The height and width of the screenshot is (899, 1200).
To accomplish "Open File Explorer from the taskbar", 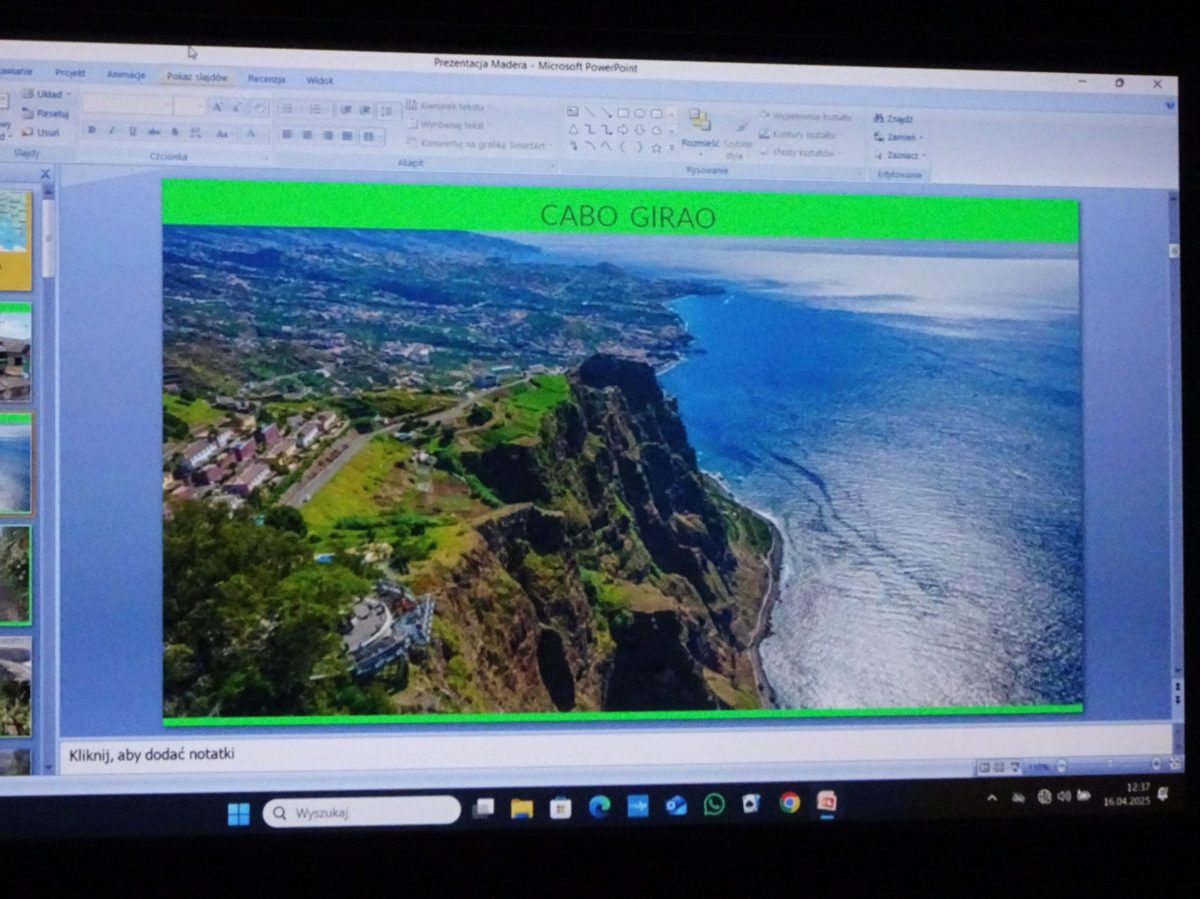I will click(x=521, y=807).
